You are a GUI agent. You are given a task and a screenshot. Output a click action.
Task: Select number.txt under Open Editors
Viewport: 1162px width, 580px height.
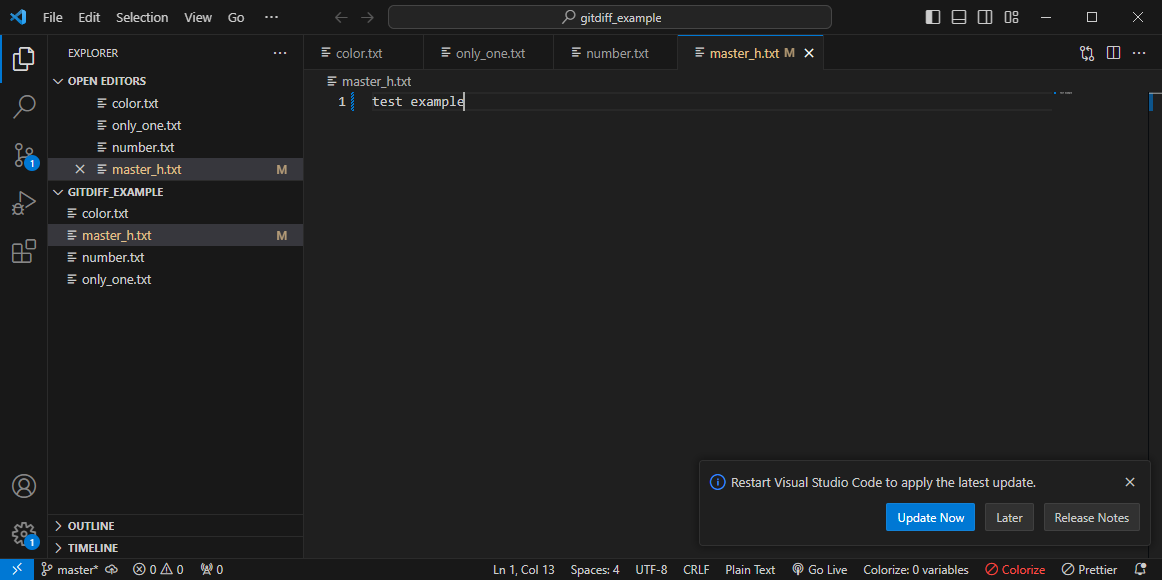[x=175, y=147]
